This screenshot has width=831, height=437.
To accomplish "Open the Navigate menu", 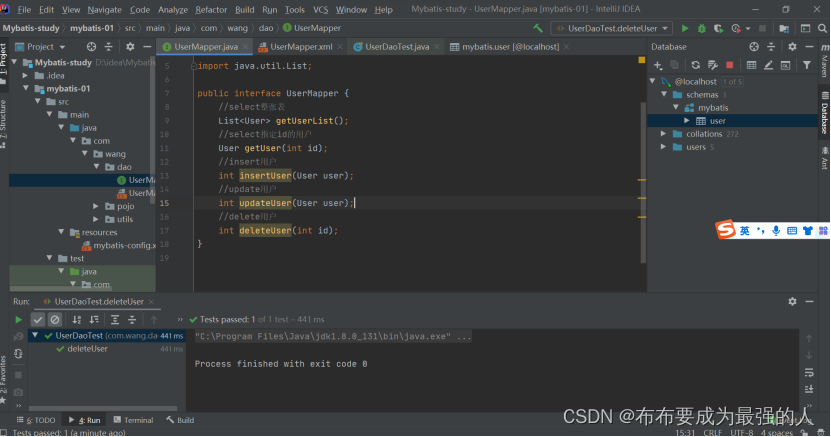I will pos(104,10).
